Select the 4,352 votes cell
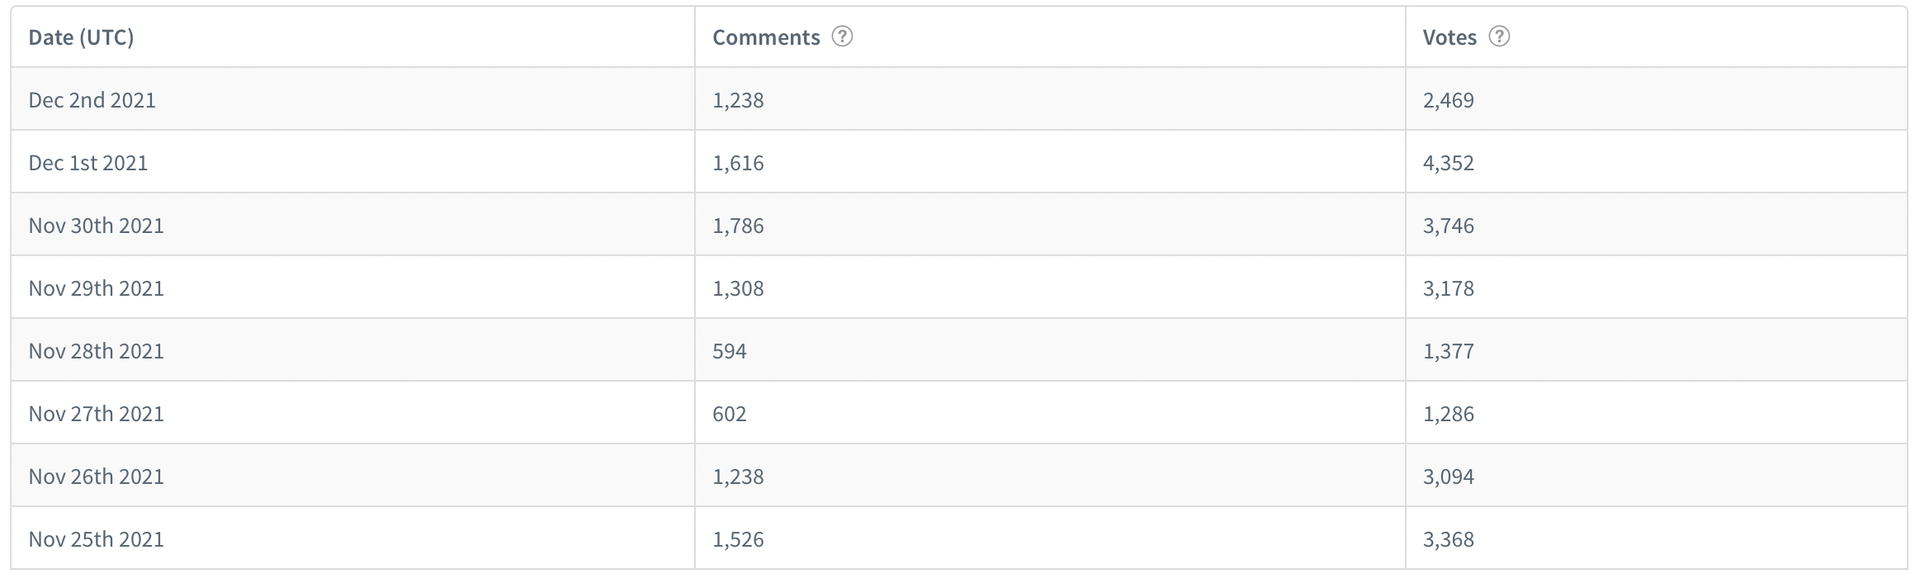 (x=1448, y=163)
